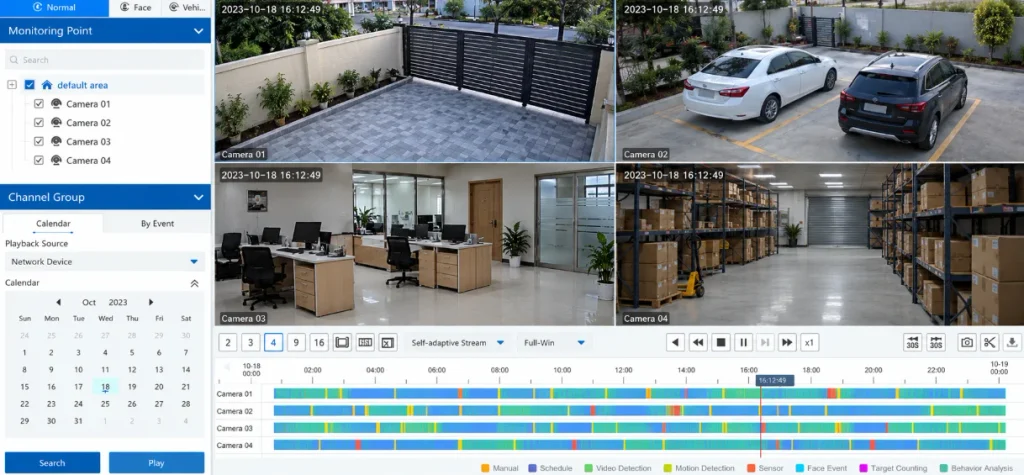Click the rewind playback button
1024x475 pixels.
pos(698,342)
